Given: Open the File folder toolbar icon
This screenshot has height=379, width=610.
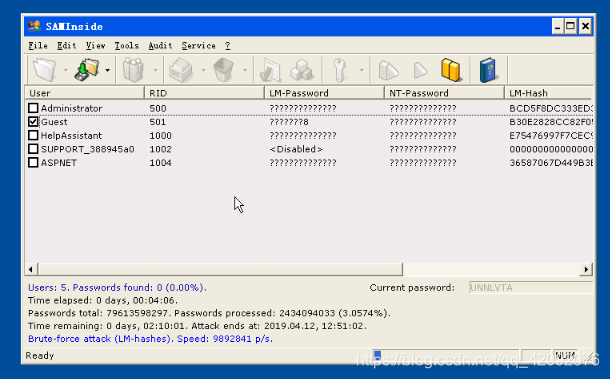Looking at the screenshot, I should [44, 70].
